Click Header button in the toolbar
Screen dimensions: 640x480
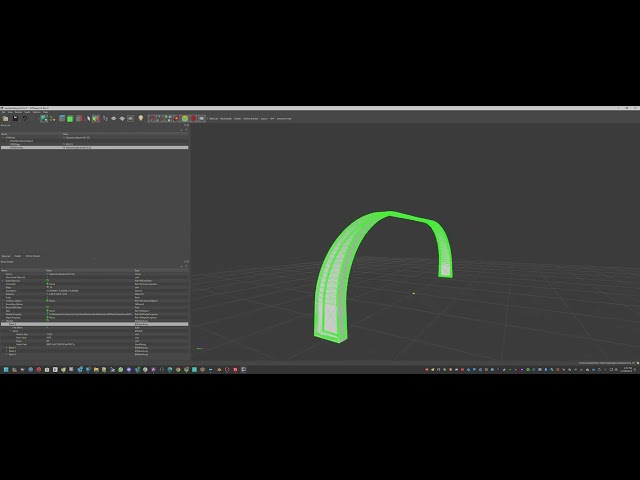(x=238, y=118)
